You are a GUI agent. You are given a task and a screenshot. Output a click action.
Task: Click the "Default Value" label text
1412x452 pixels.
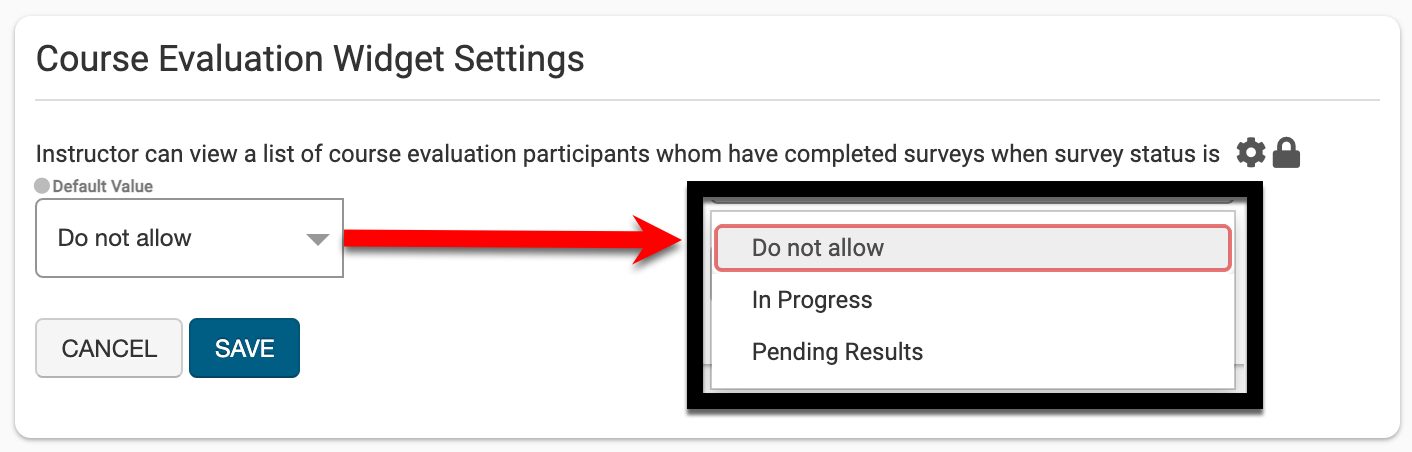(102, 186)
